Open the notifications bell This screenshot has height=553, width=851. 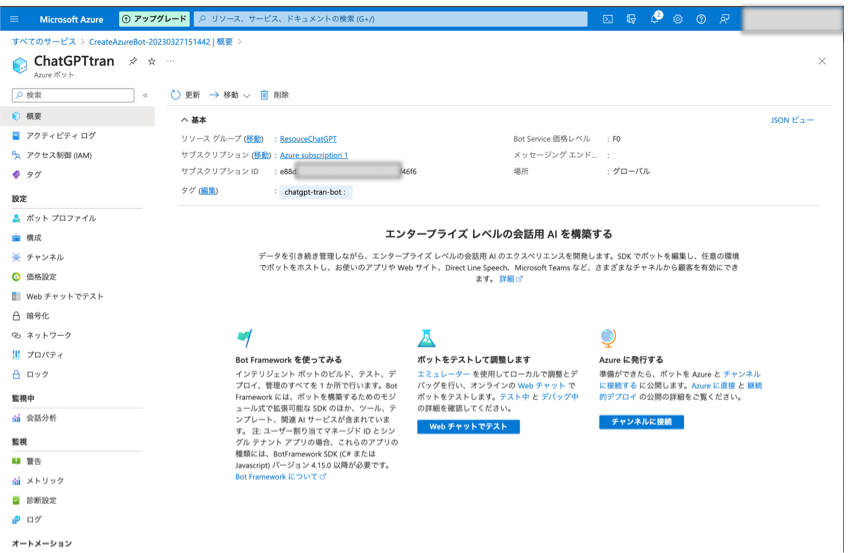[655, 18]
